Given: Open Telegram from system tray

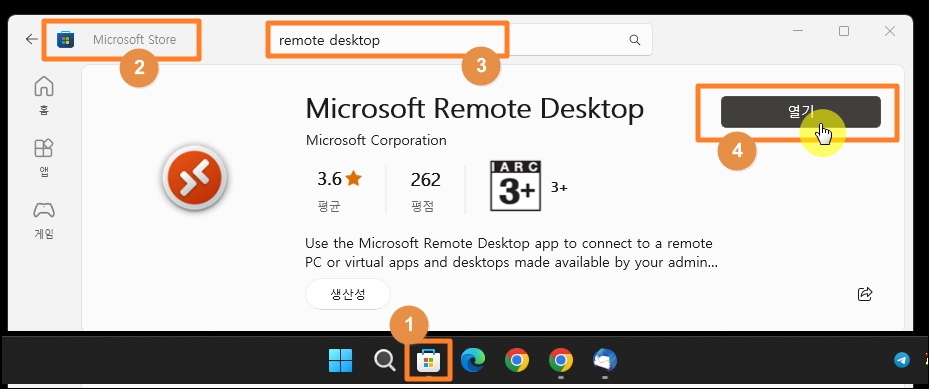Looking at the screenshot, I should [902, 359].
